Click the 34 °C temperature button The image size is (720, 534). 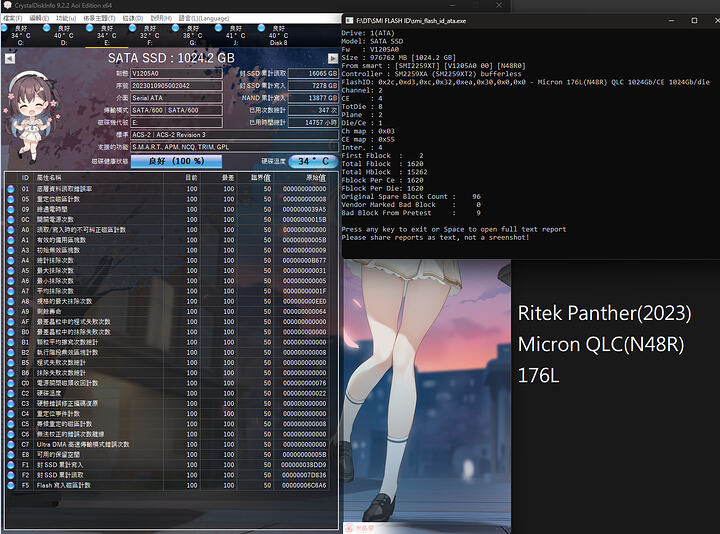click(x=313, y=161)
